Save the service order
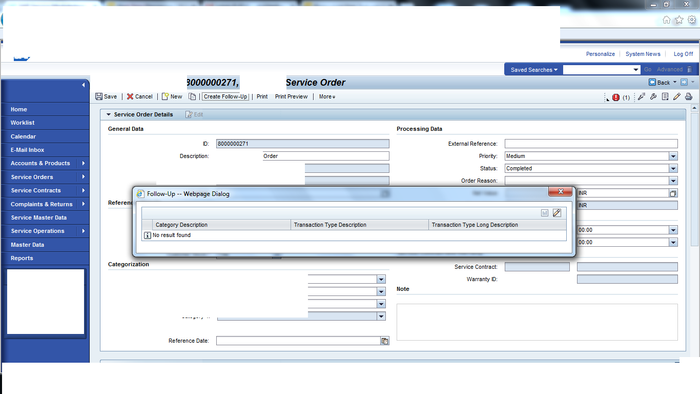 point(106,96)
